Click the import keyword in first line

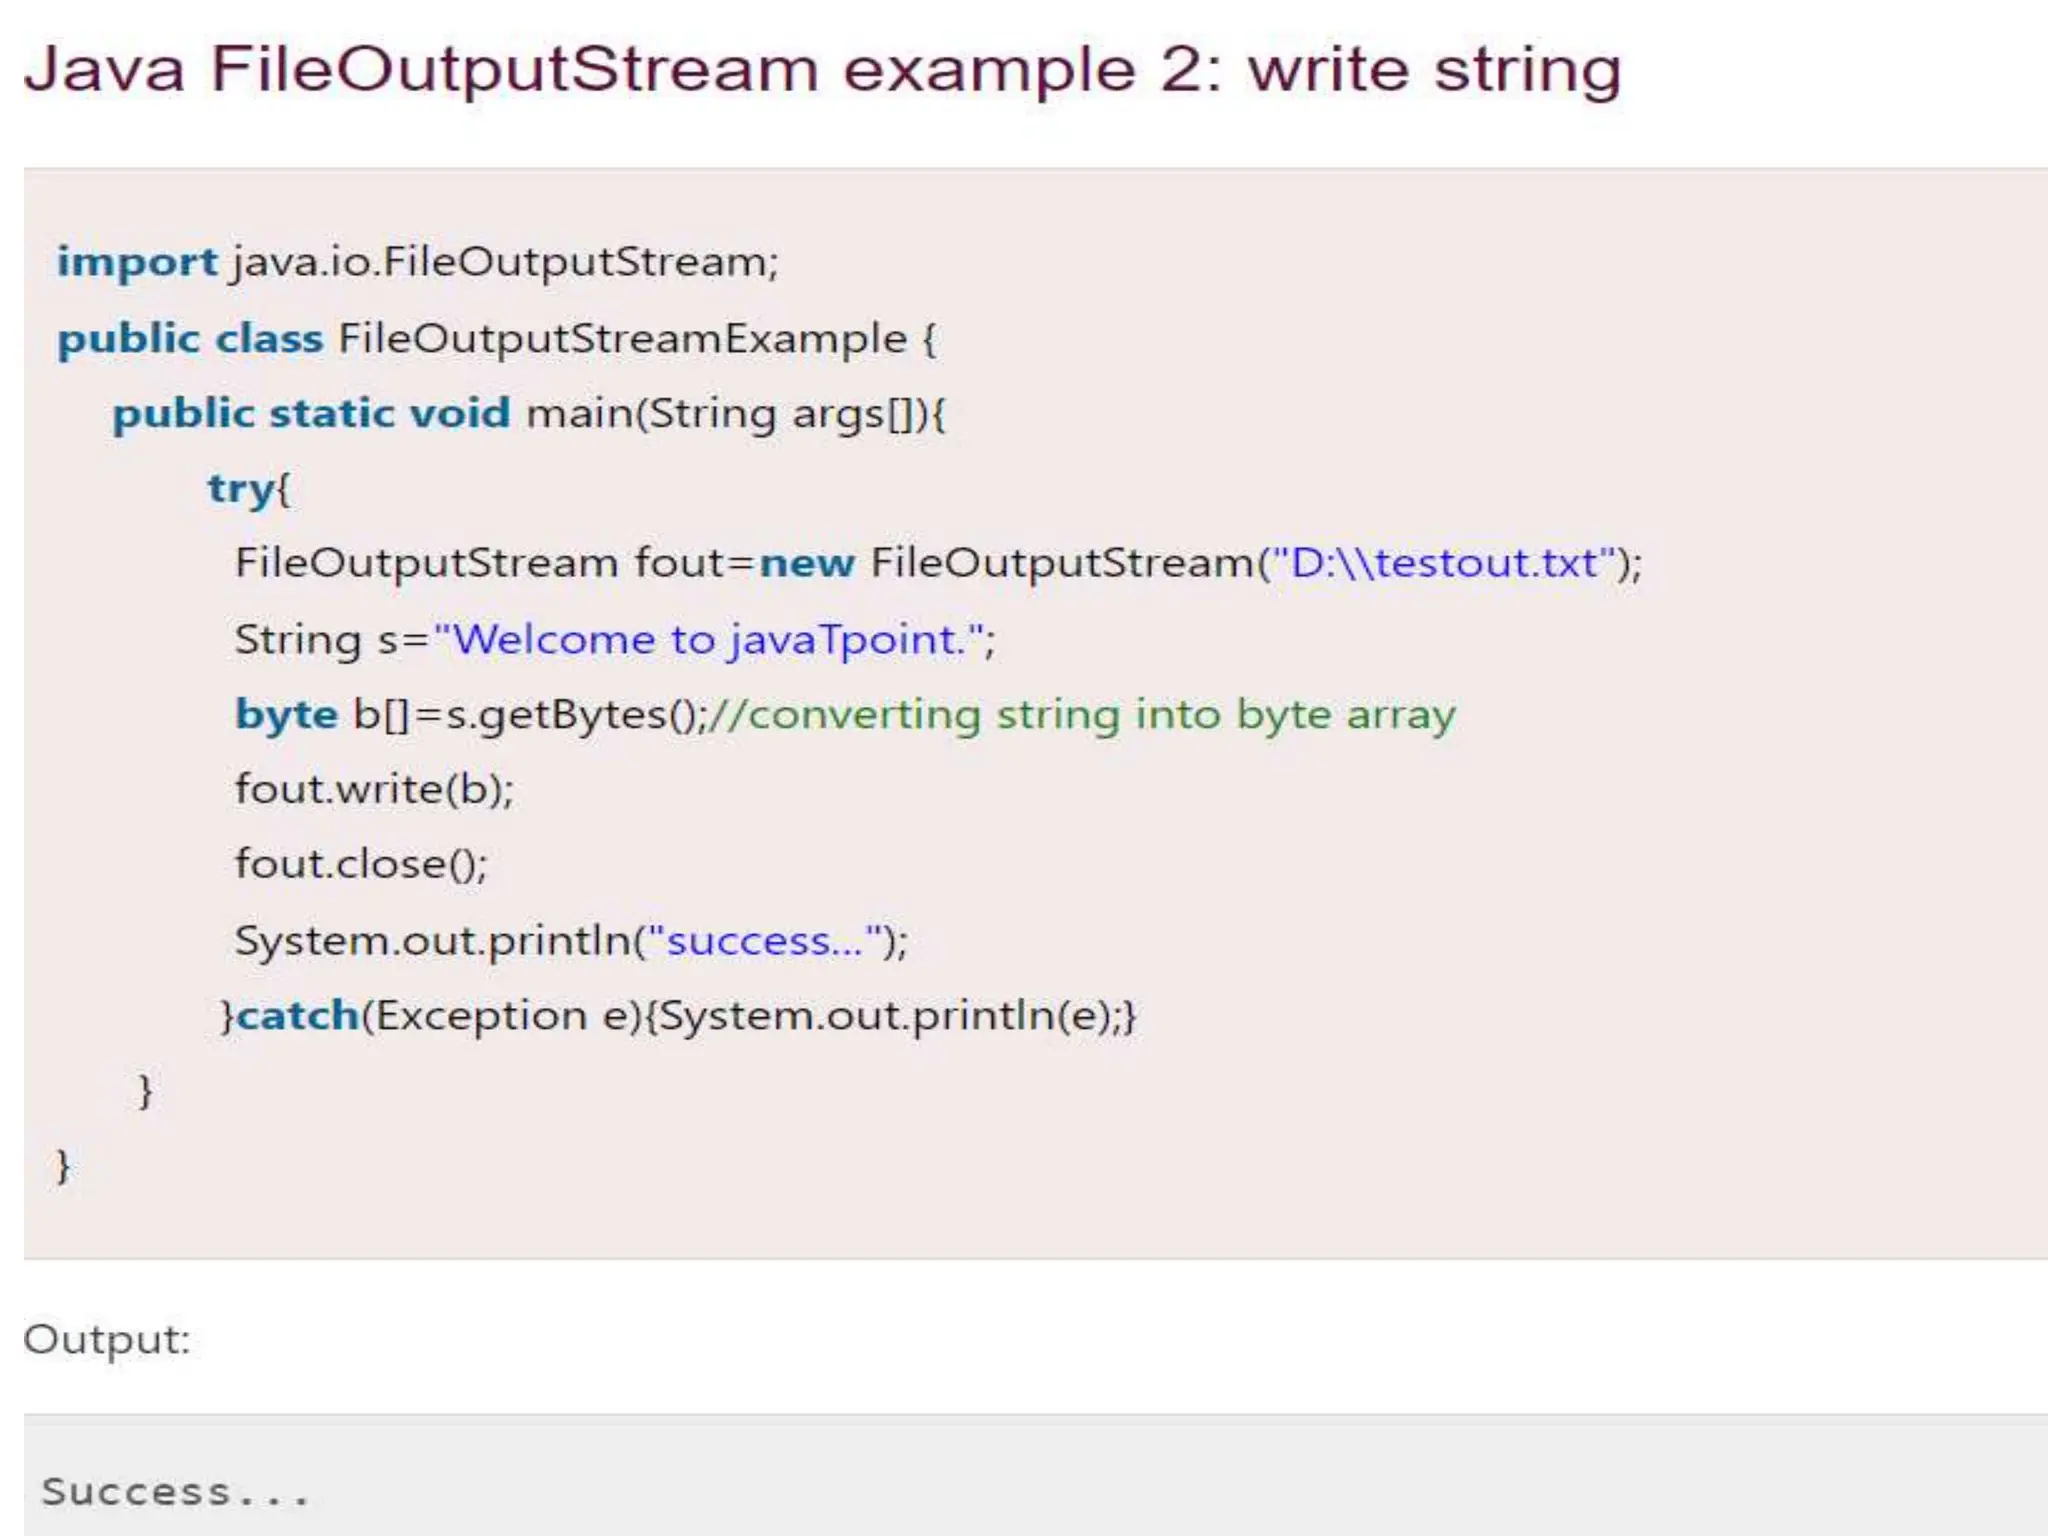point(136,262)
